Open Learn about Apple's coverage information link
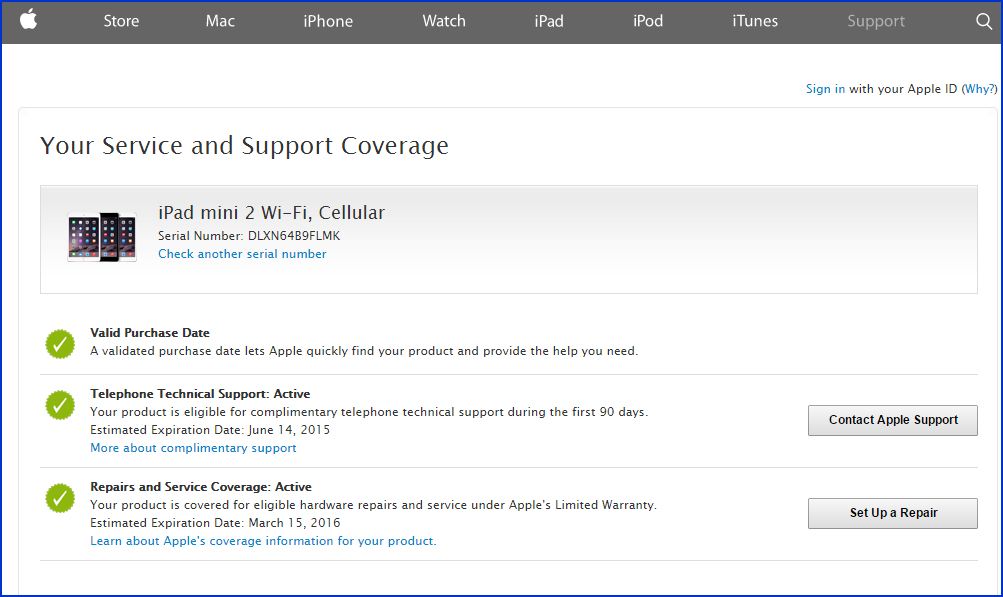Screen dimensions: 1003x597 pos(263,541)
